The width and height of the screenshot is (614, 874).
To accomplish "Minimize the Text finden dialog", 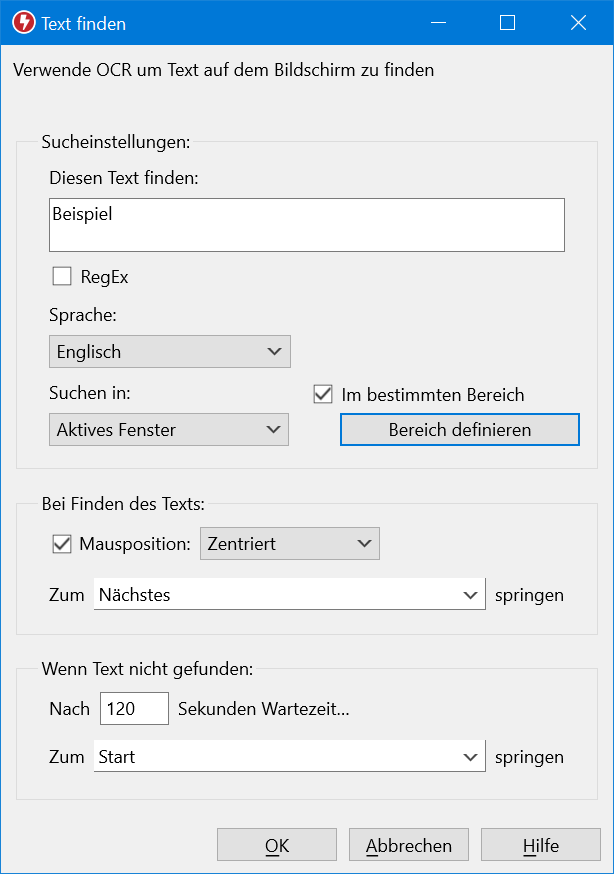I will (437, 23).
